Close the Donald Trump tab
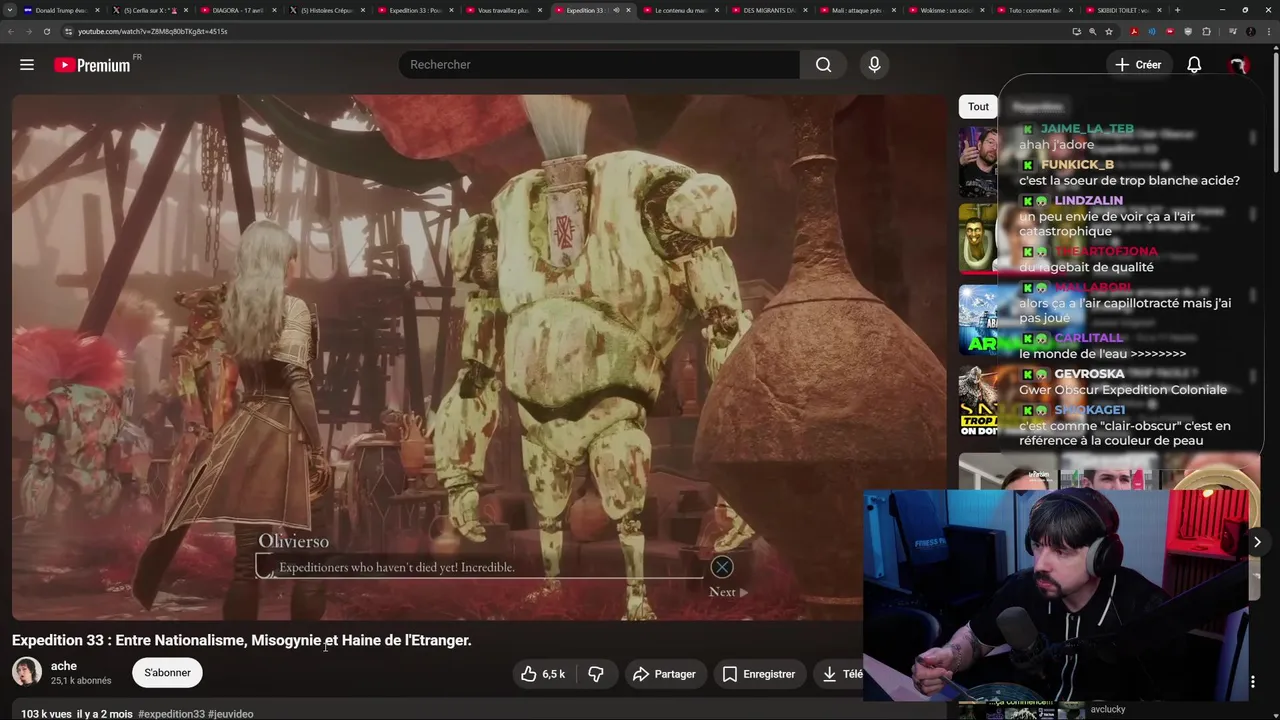This screenshot has height=720, width=1280. click(x=97, y=10)
